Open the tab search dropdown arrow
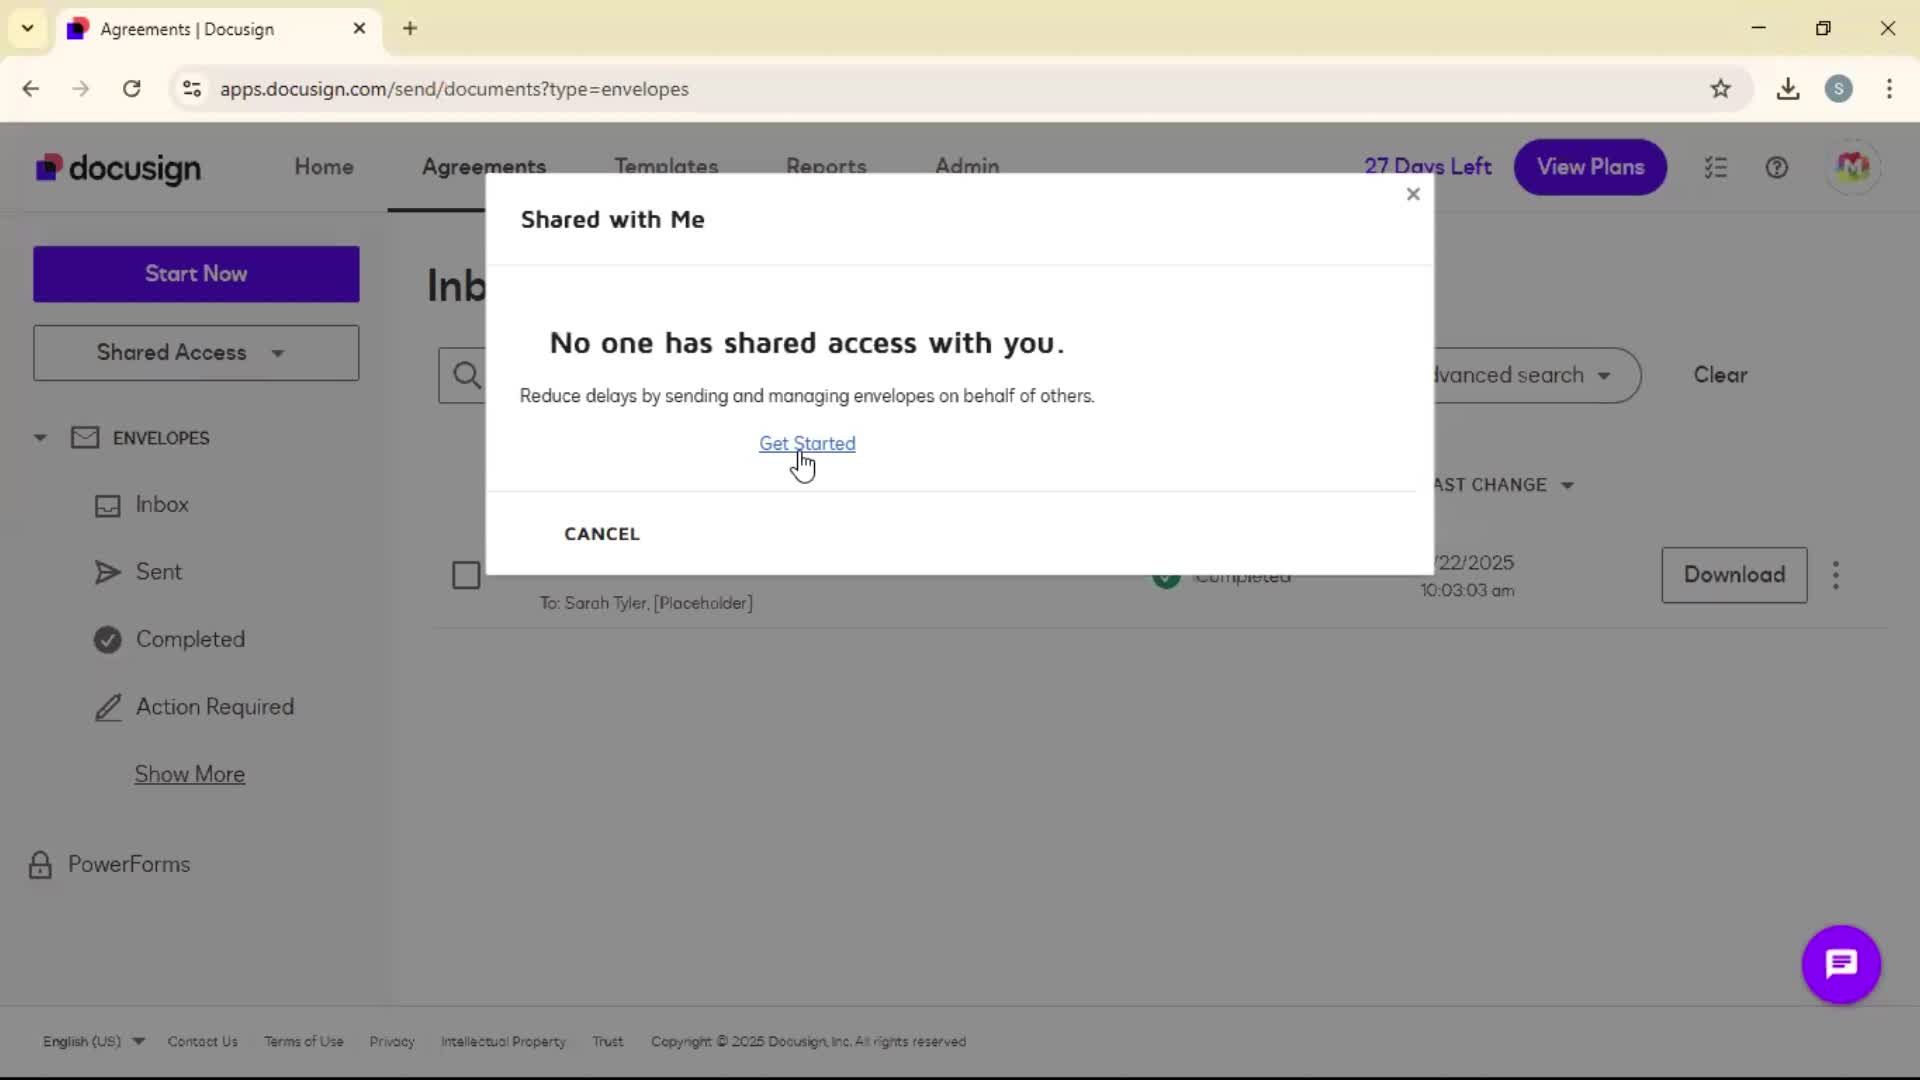The width and height of the screenshot is (1920, 1080). (x=27, y=28)
